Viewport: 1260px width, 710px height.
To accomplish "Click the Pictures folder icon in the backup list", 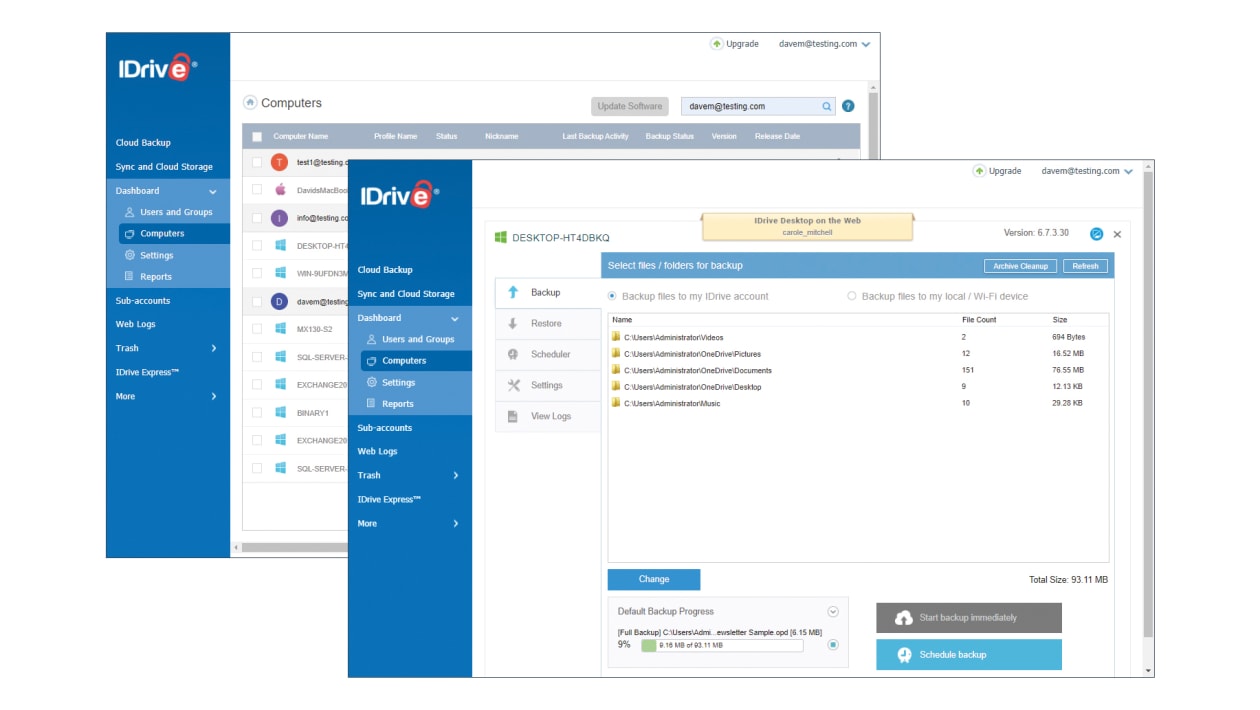I will pos(616,353).
